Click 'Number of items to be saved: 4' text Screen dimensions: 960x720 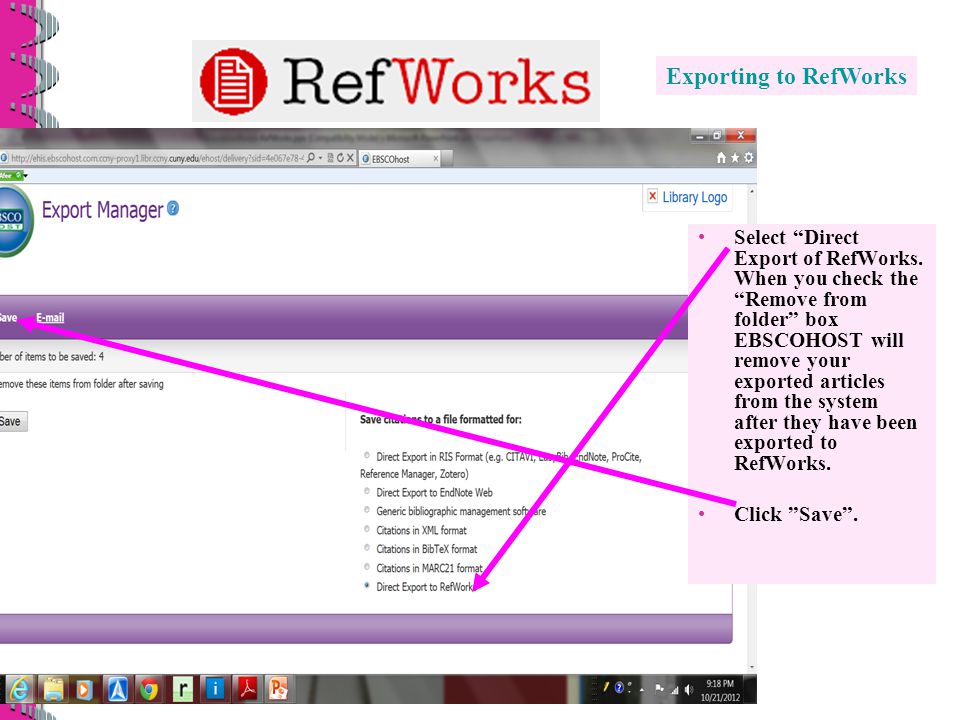tap(51, 356)
